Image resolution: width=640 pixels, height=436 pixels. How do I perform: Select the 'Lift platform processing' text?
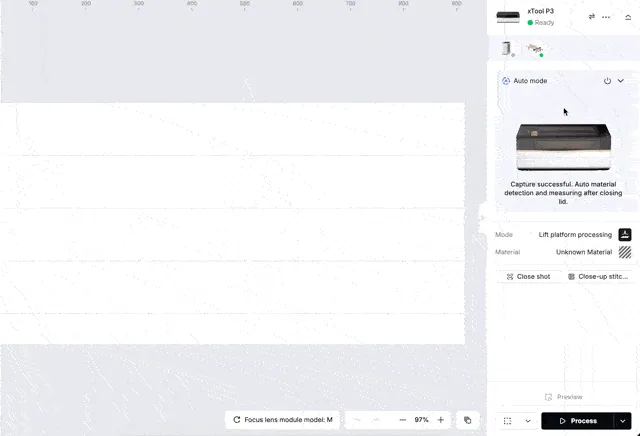575,235
